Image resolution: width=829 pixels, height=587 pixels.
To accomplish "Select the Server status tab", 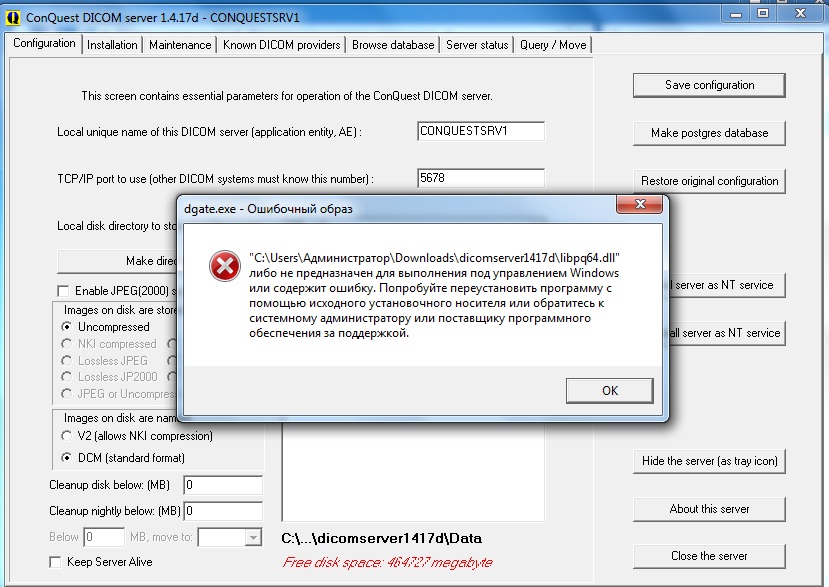I will click(x=477, y=45).
